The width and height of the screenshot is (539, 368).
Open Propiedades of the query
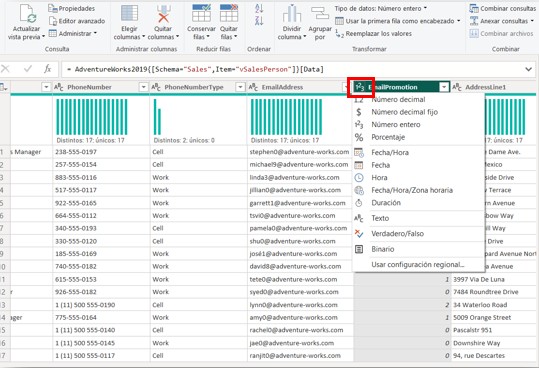point(72,8)
